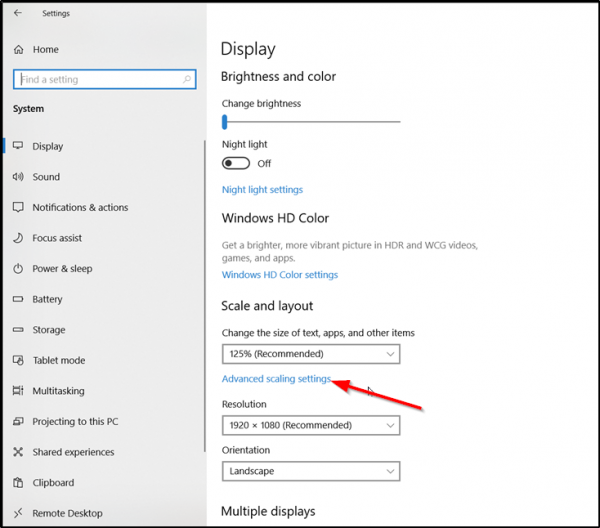
Task: Open the Landscape orientation dropdown
Action: point(311,471)
